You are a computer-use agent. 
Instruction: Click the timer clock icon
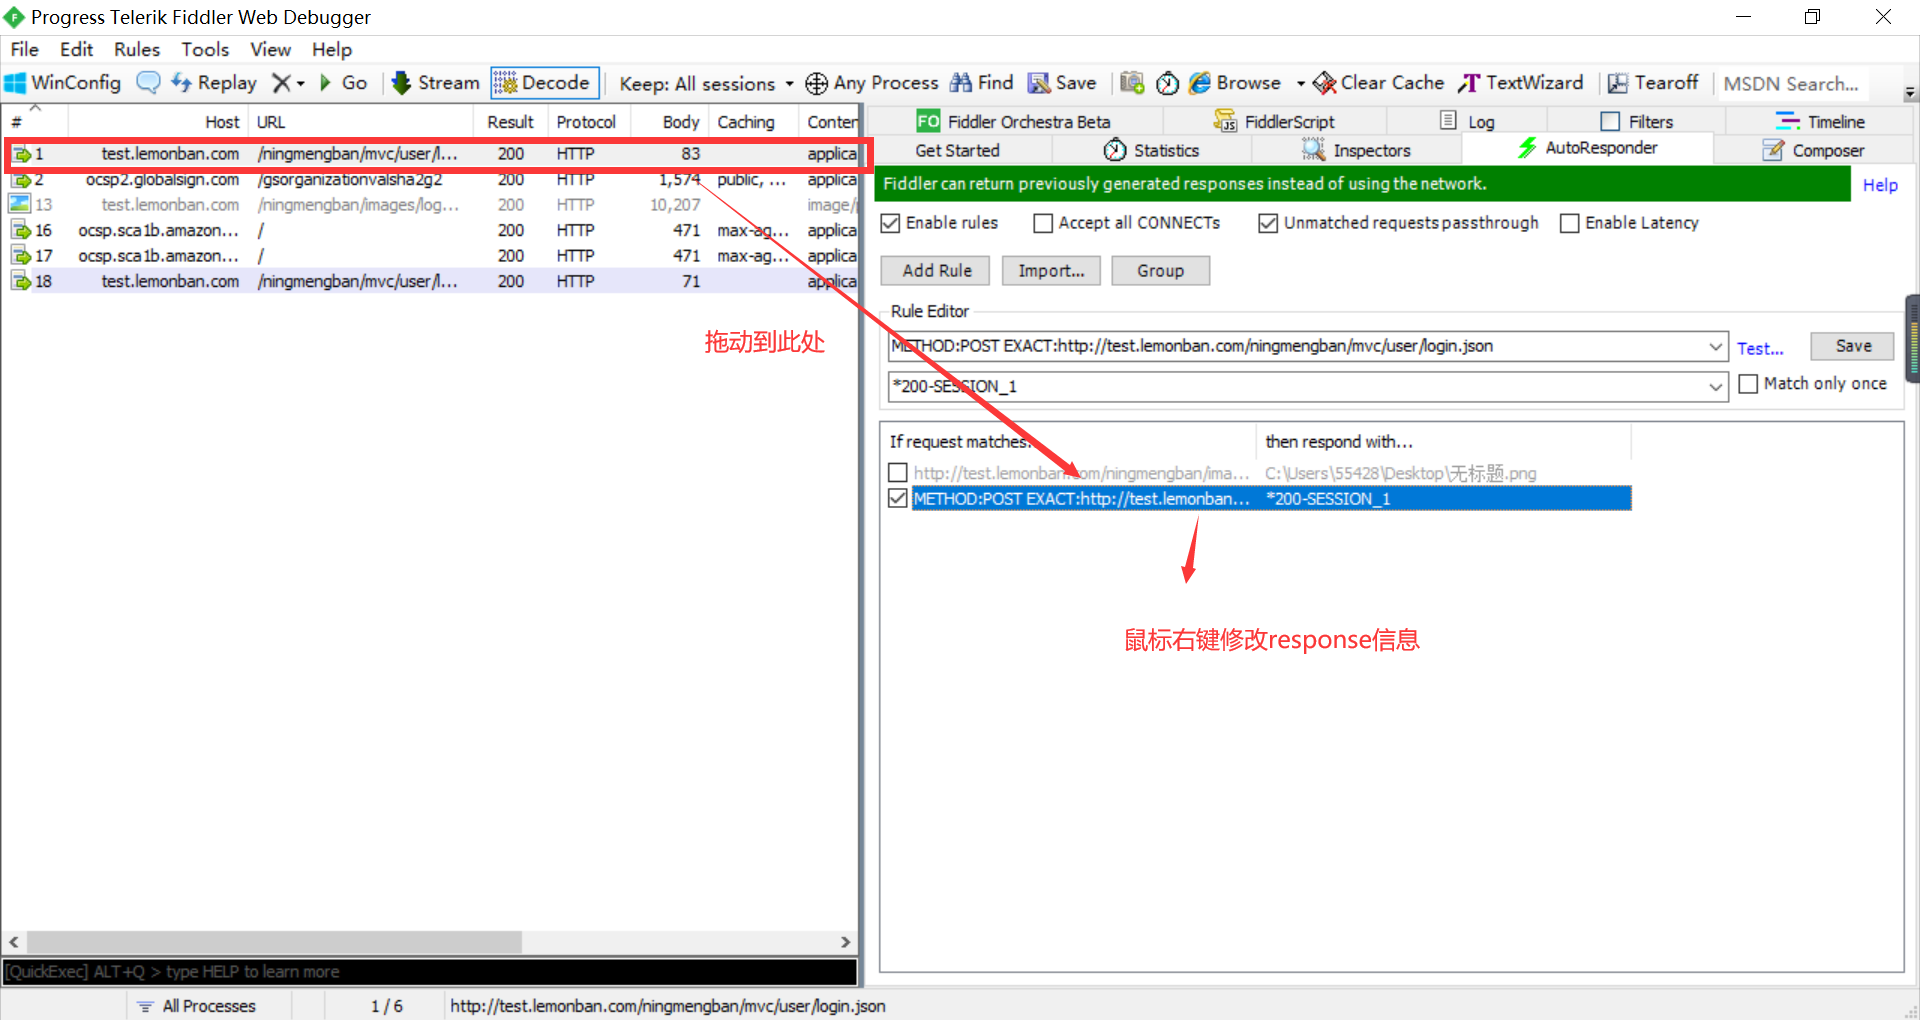click(1167, 83)
